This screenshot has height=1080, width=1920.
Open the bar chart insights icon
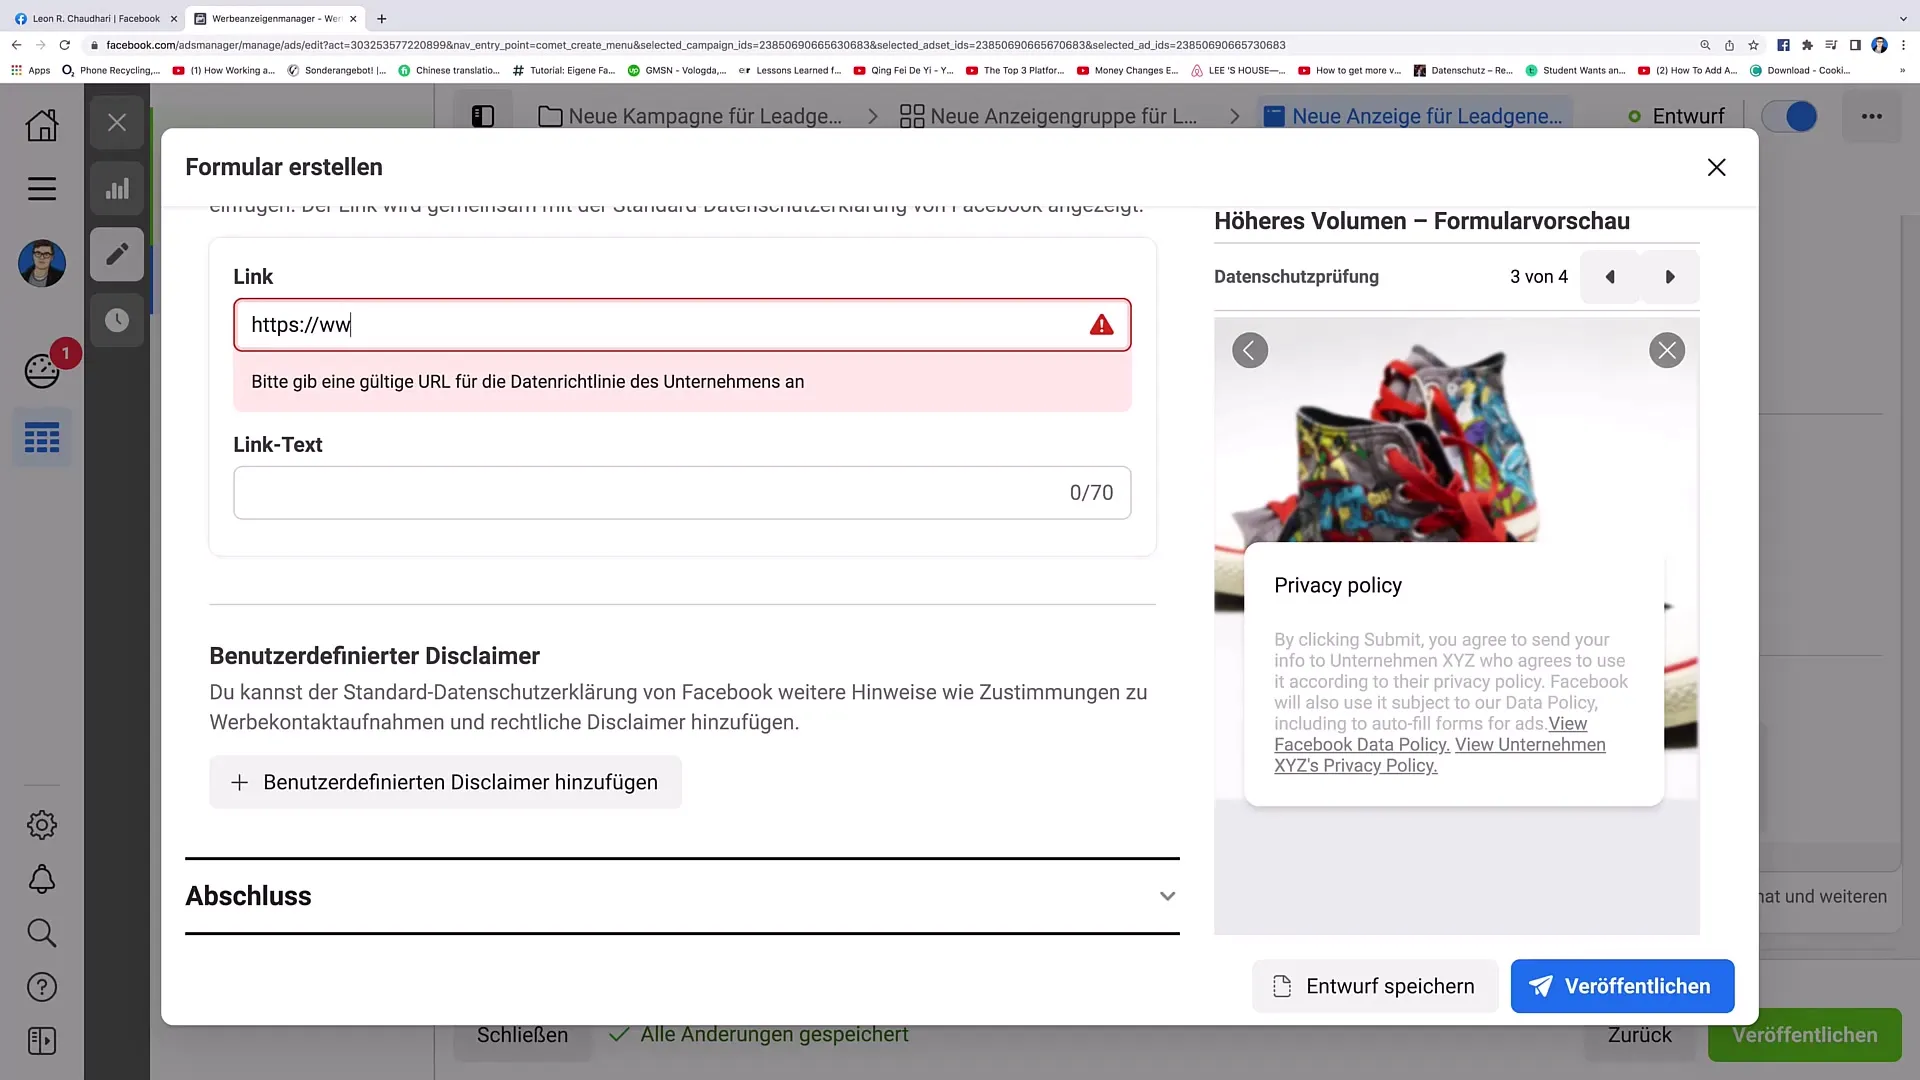tap(117, 189)
